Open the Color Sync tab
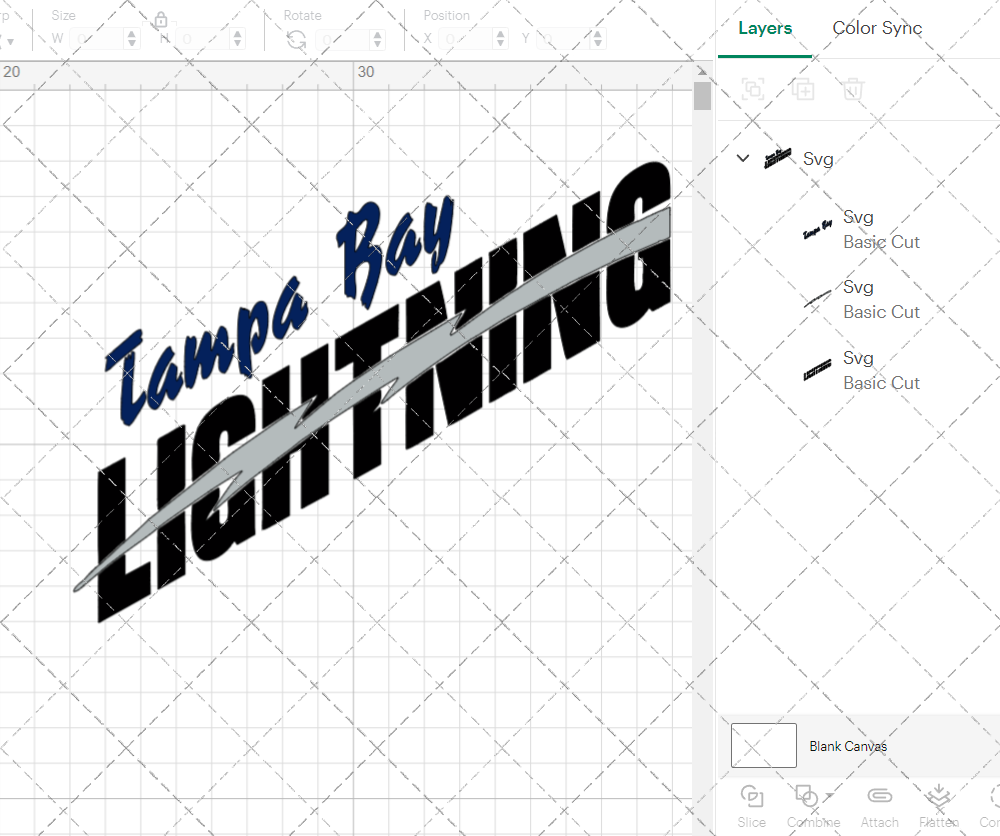 [x=877, y=28]
